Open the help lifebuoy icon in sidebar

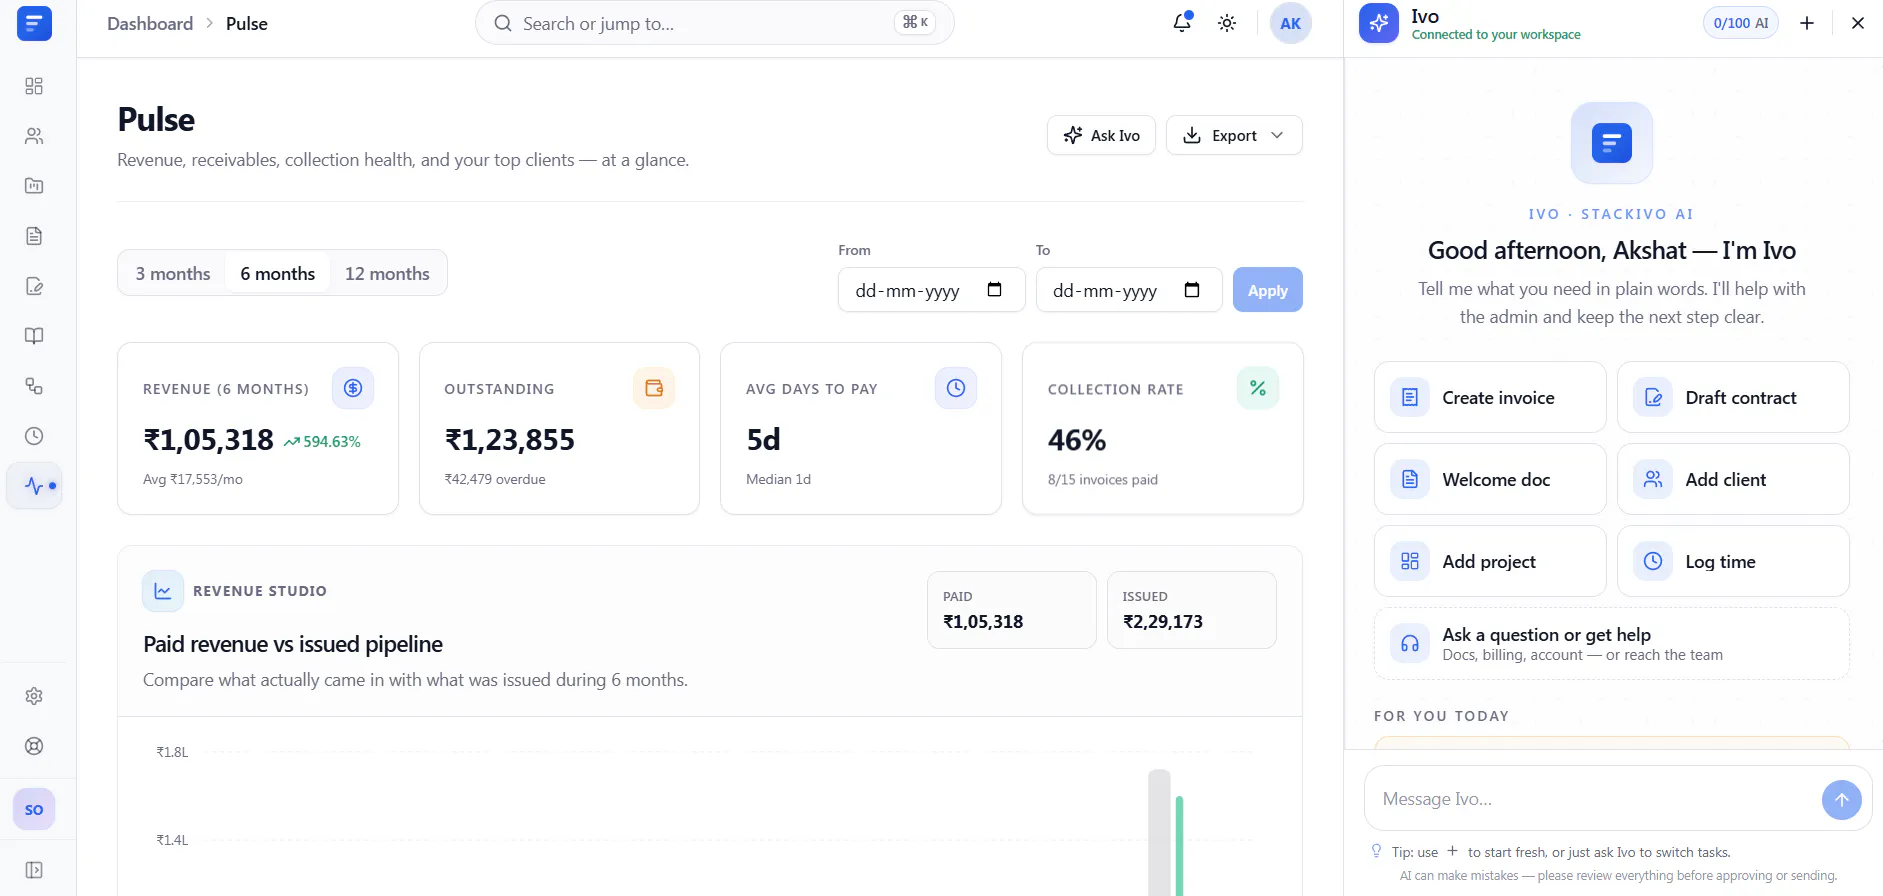coord(34,746)
